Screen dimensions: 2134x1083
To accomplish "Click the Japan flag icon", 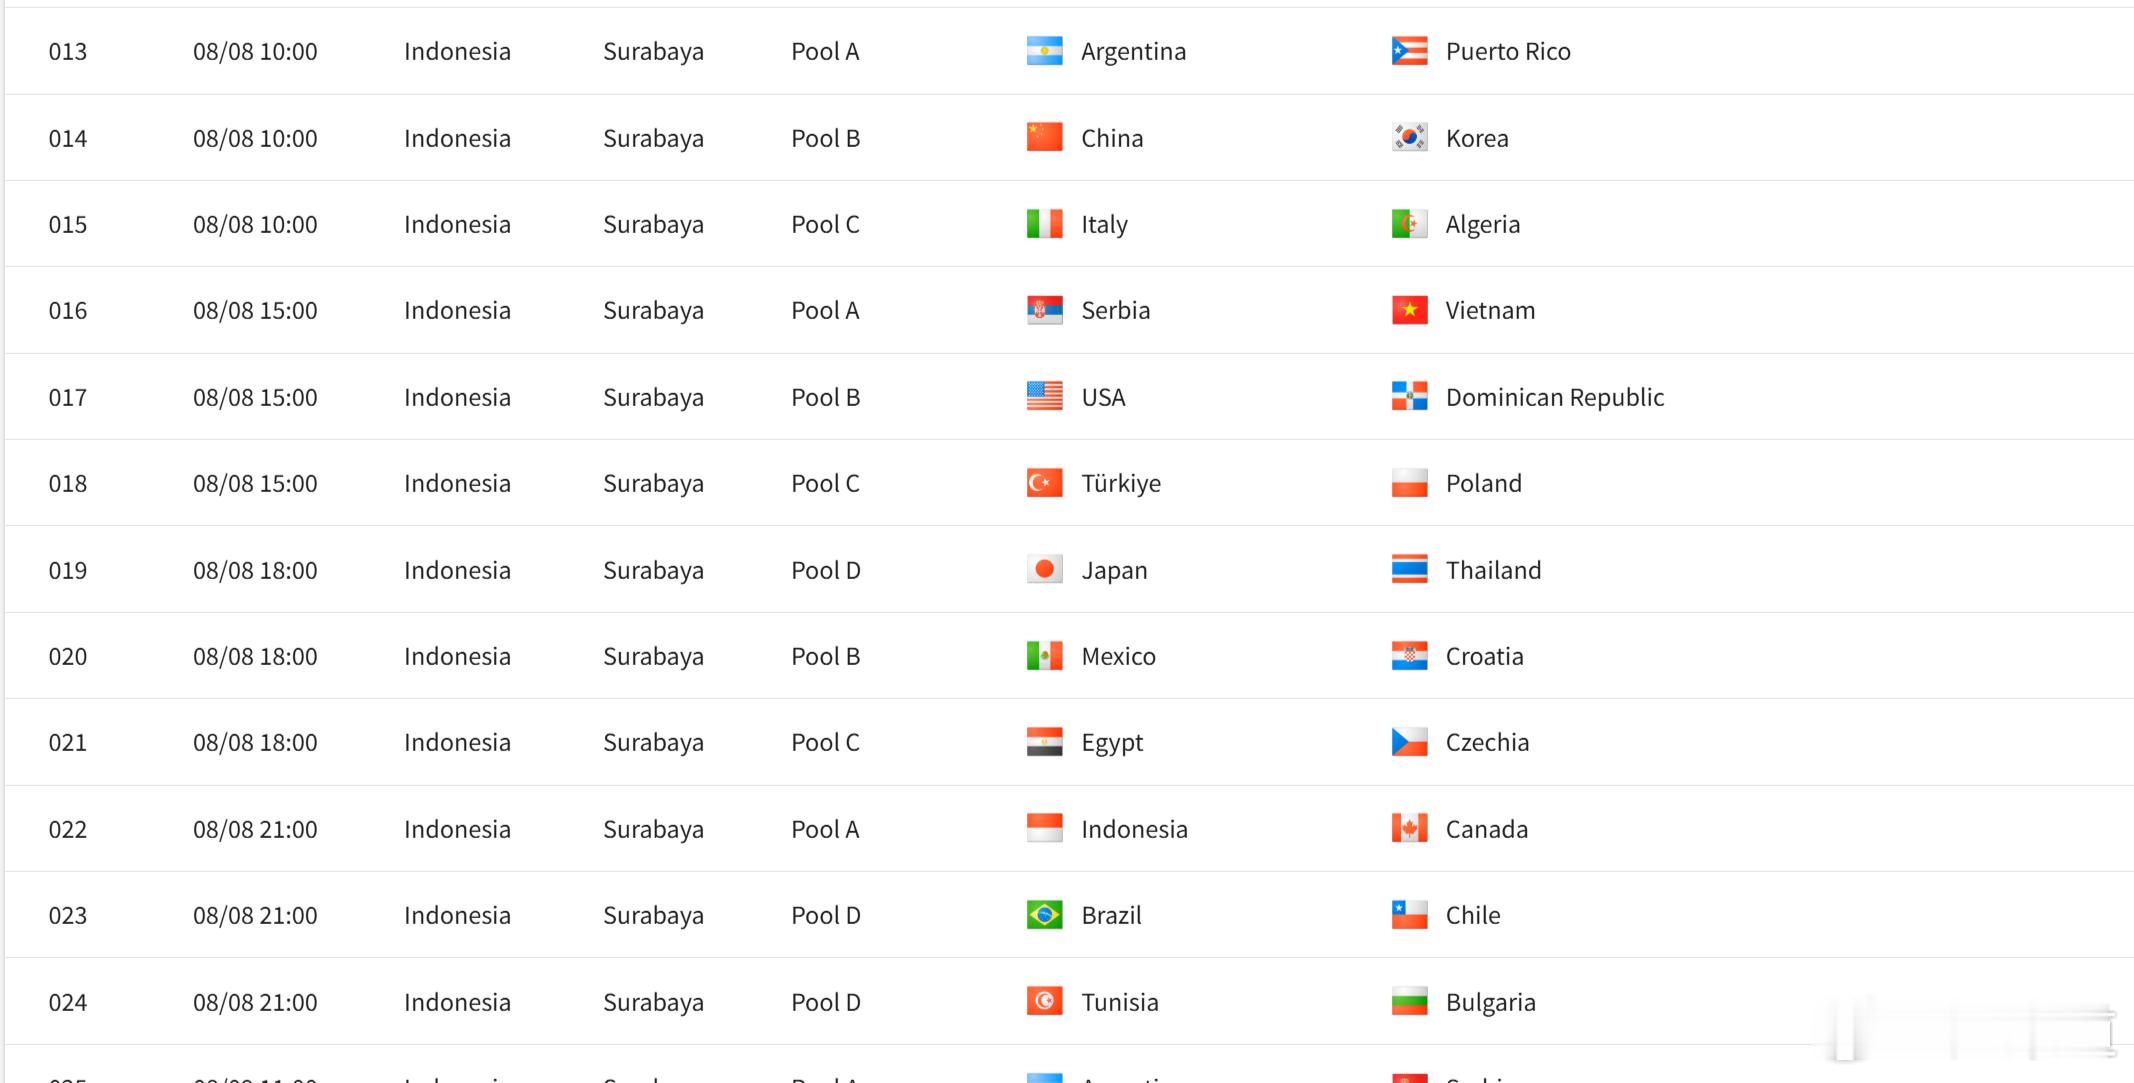I will click(x=1044, y=570).
